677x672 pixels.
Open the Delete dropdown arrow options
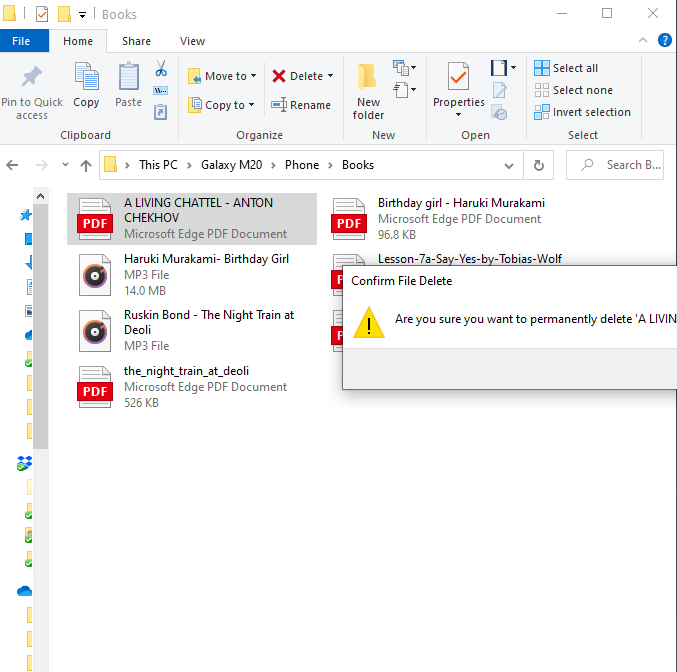[x=331, y=76]
